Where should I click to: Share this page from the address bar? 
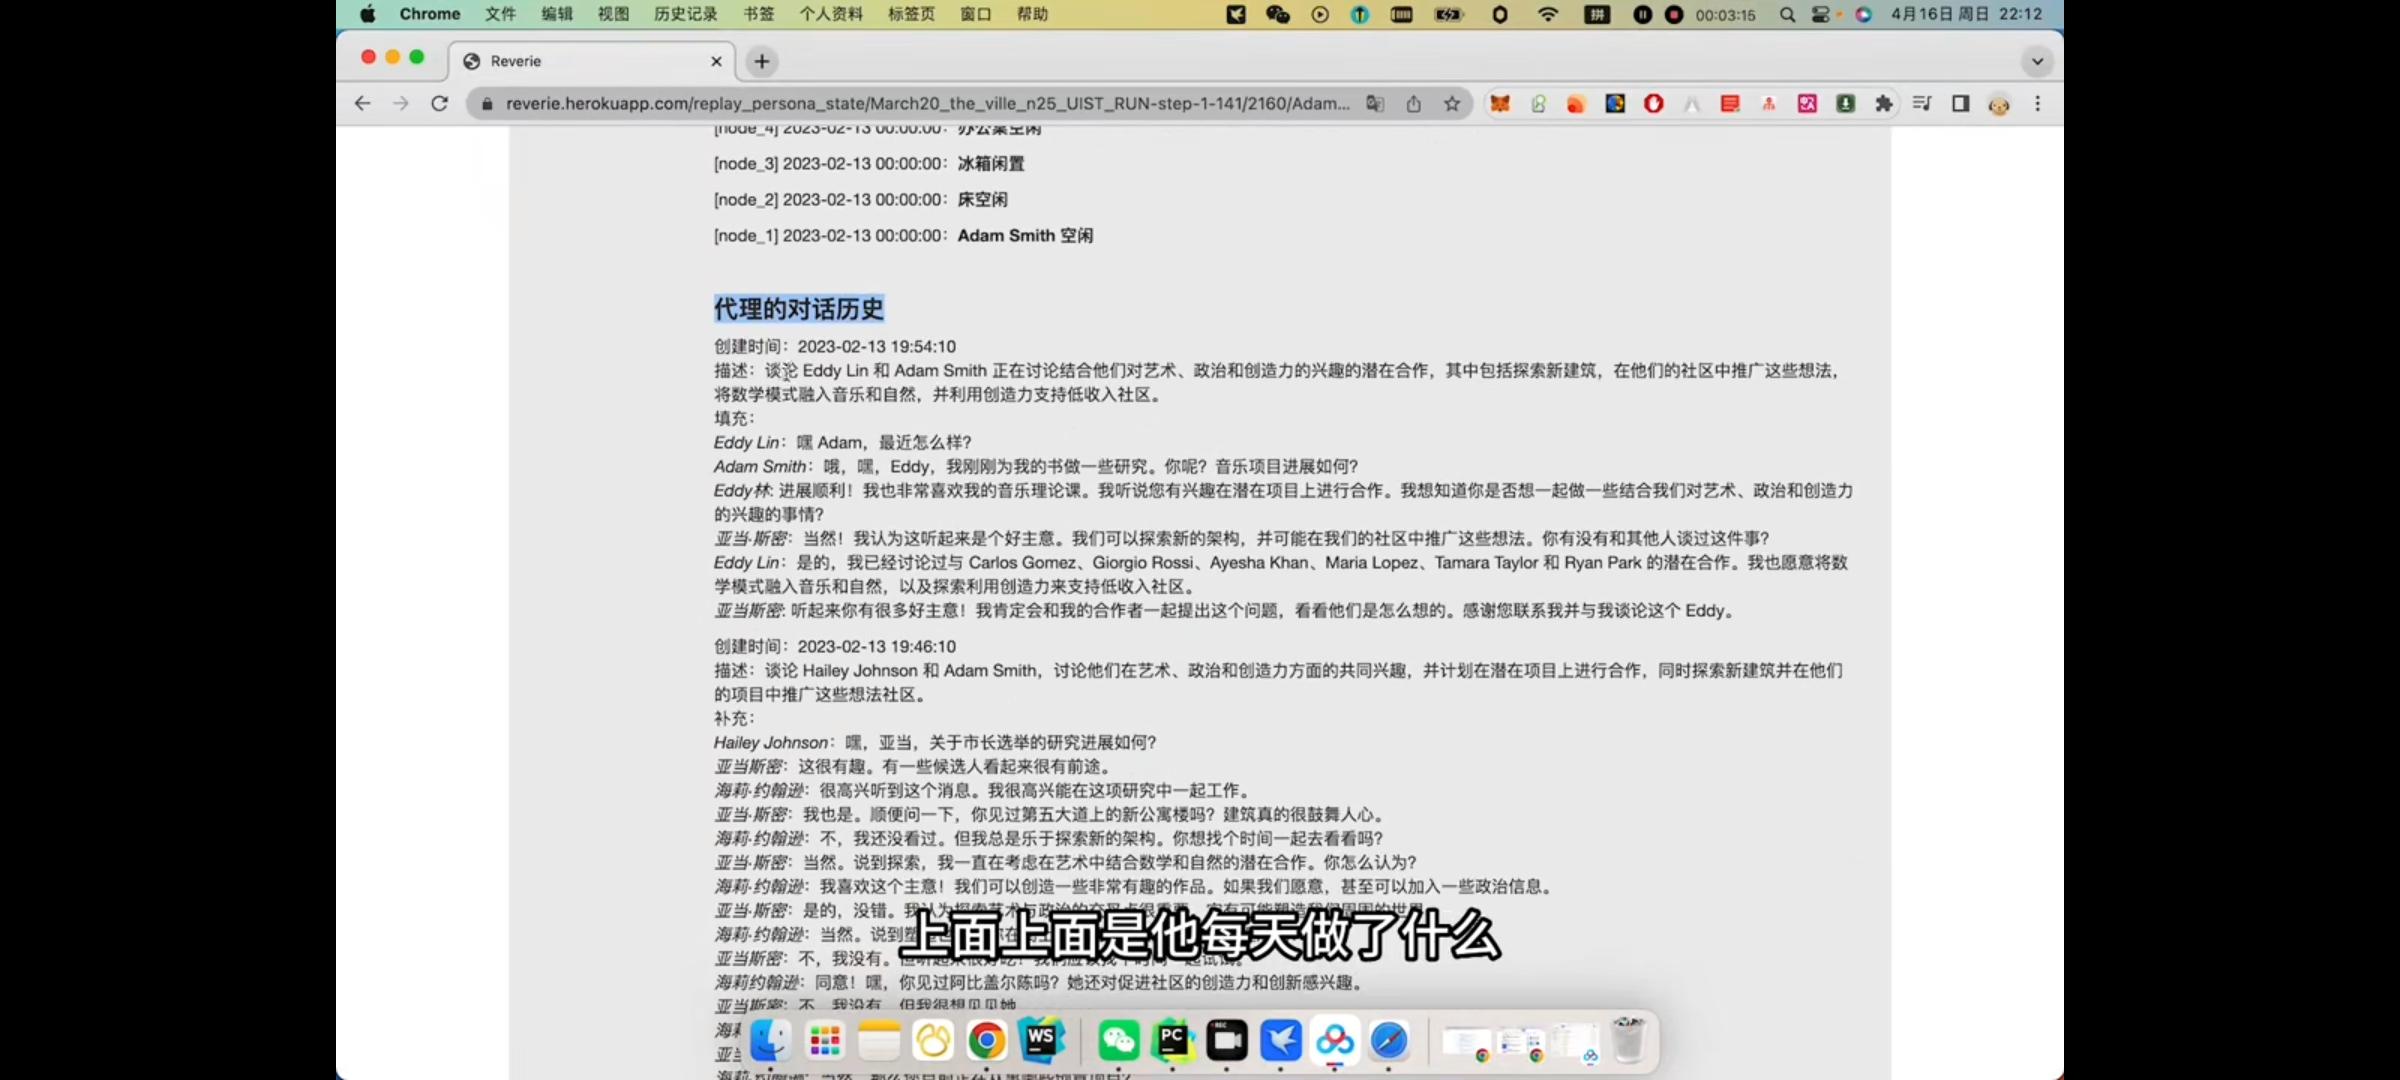click(x=1413, y=103)
